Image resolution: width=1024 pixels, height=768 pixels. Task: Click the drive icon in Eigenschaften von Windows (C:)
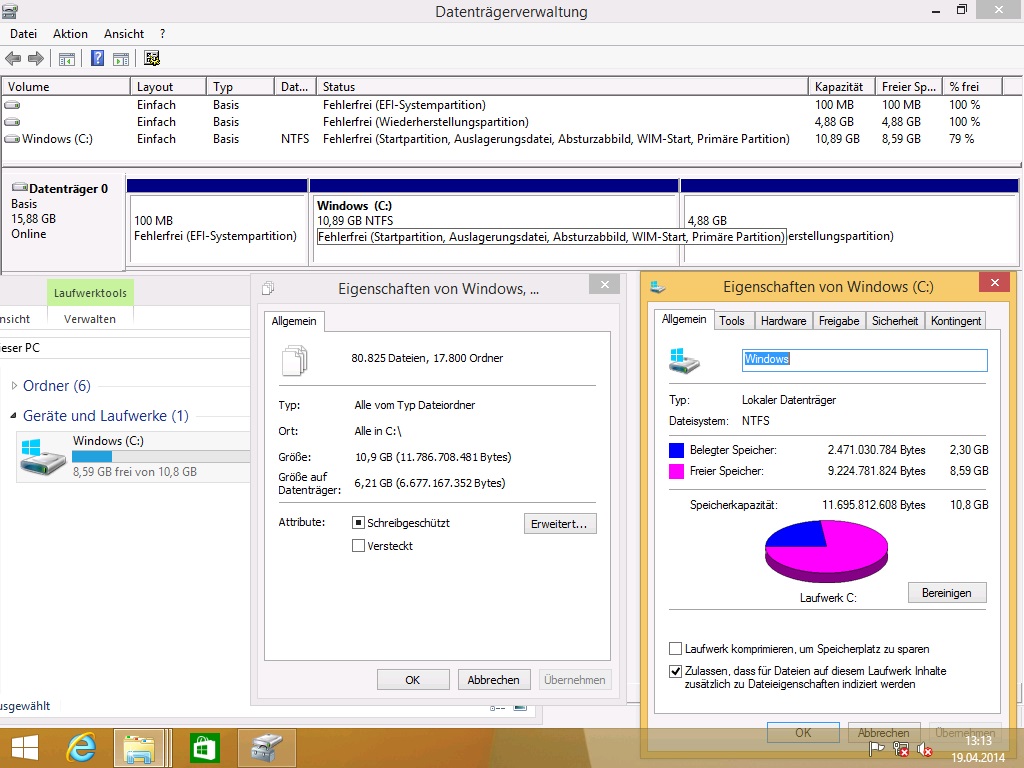point(684,360)
